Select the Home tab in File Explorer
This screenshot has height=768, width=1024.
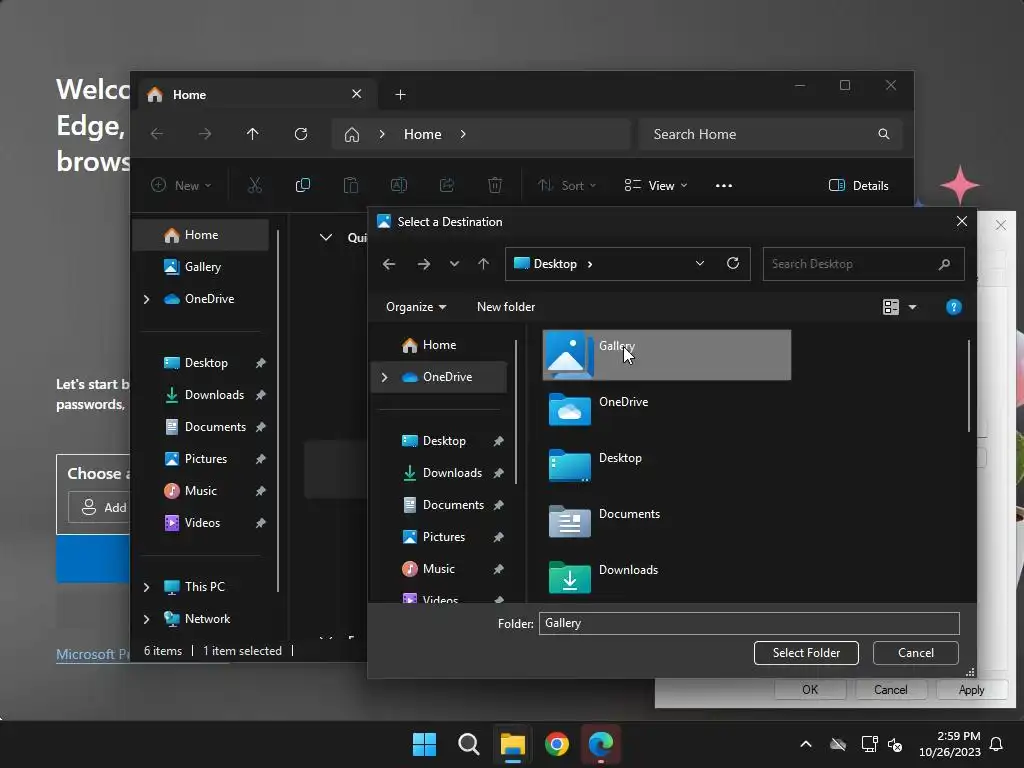255,95
